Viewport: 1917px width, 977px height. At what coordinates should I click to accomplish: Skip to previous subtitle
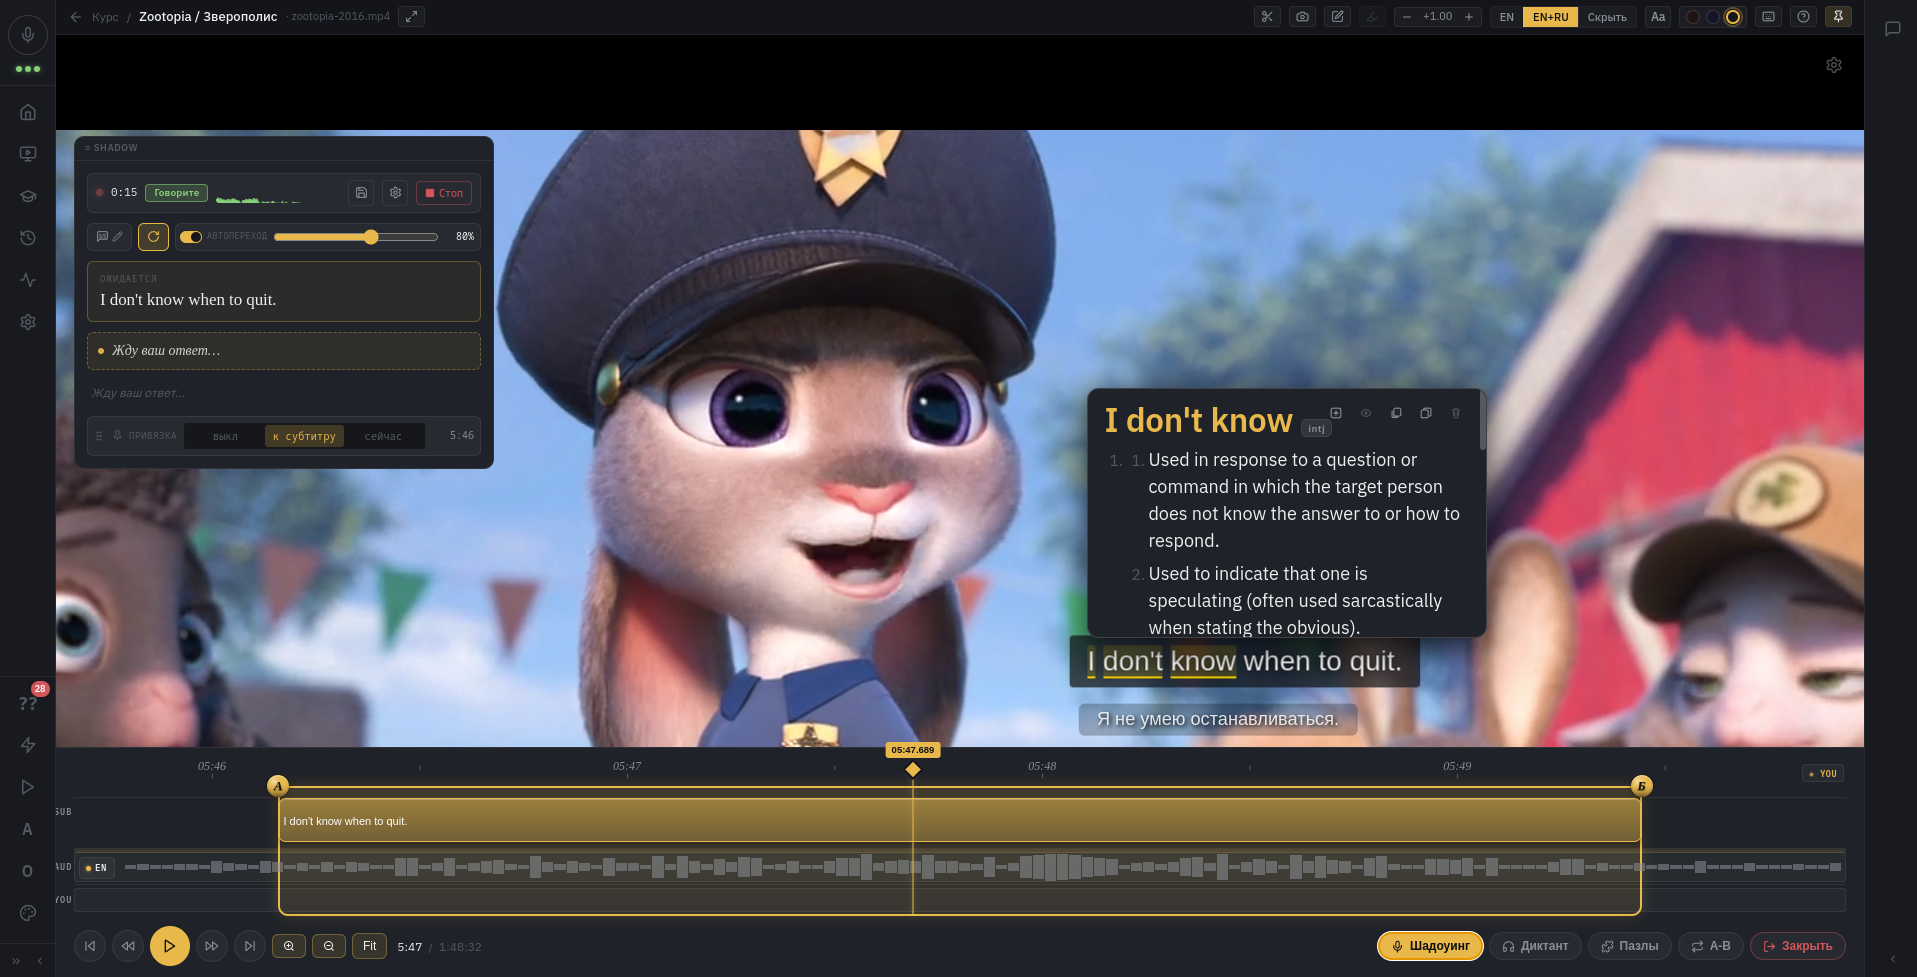90,946
